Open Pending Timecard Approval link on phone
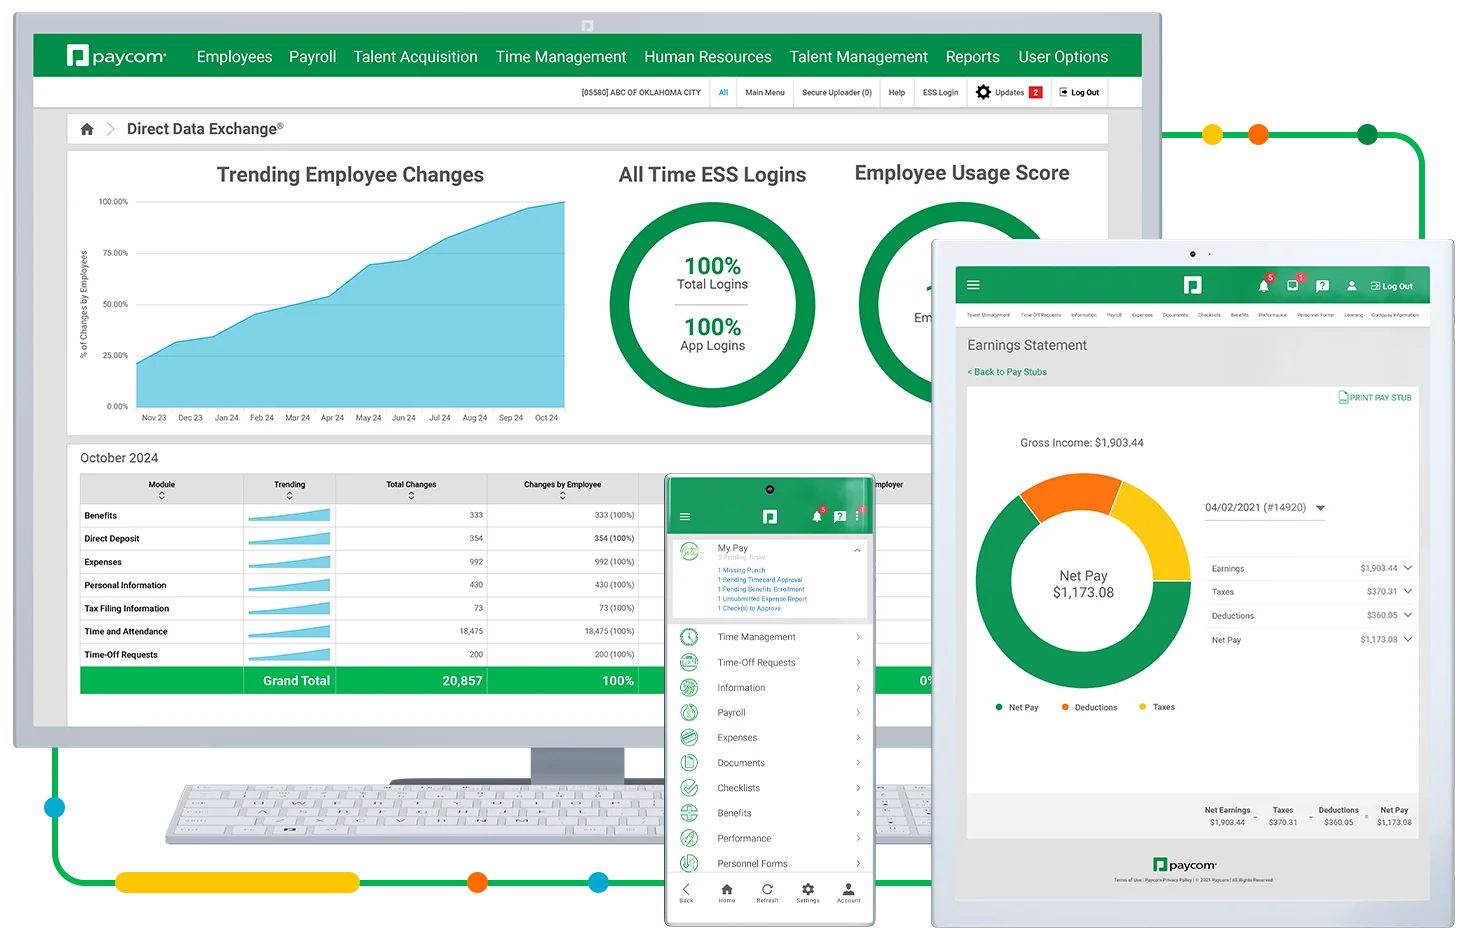 760,580
